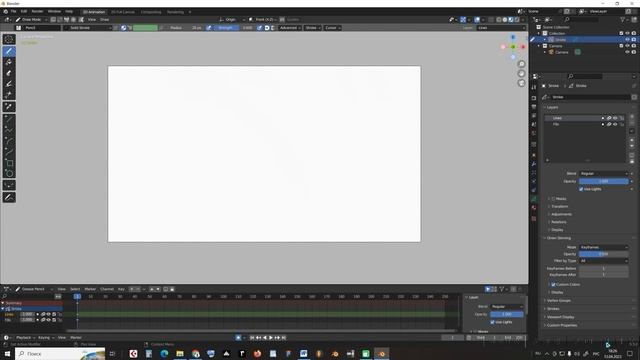The height and width of the screenshot is (360, 640).
Task: Select the Tint tool
Action: pos(9,84)
